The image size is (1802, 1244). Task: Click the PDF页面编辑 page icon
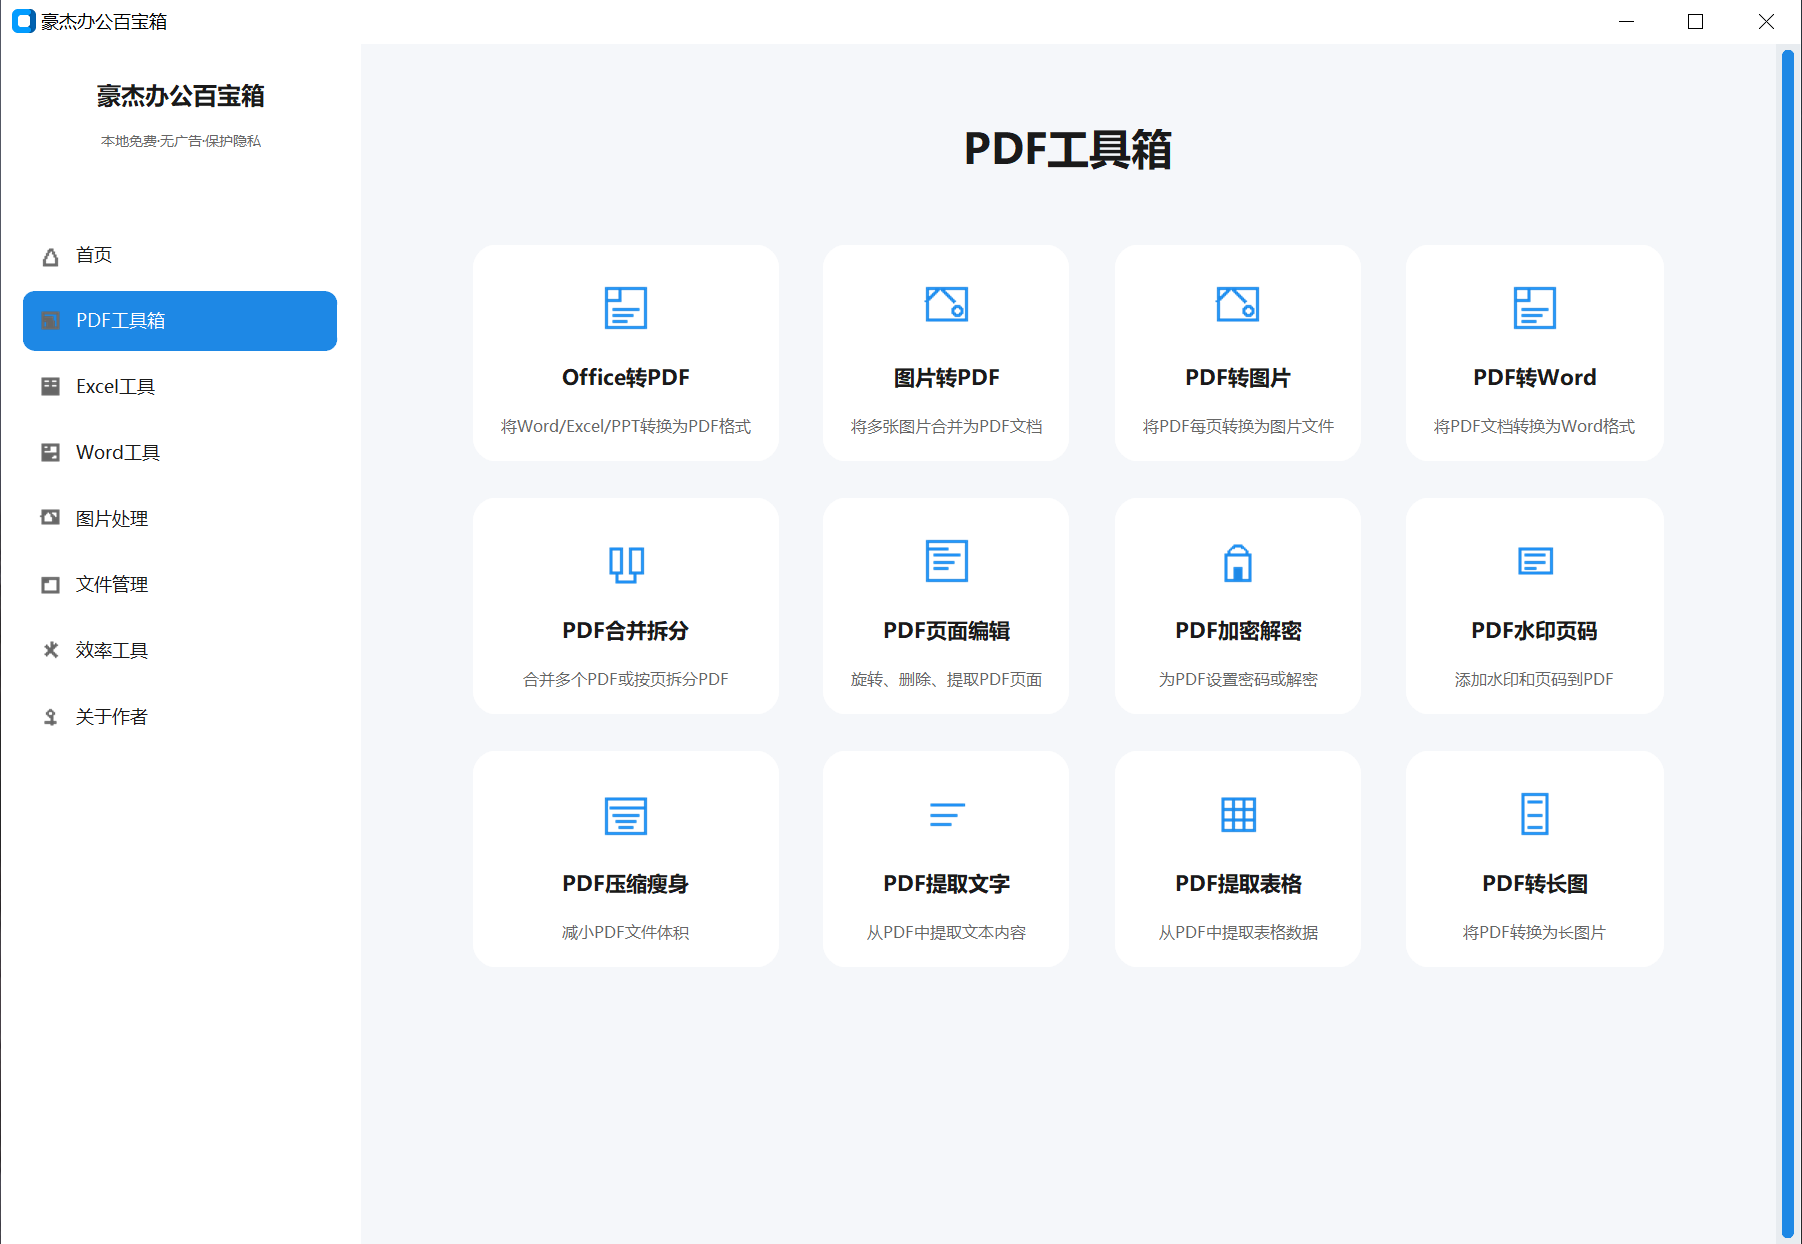pos(946,560)
